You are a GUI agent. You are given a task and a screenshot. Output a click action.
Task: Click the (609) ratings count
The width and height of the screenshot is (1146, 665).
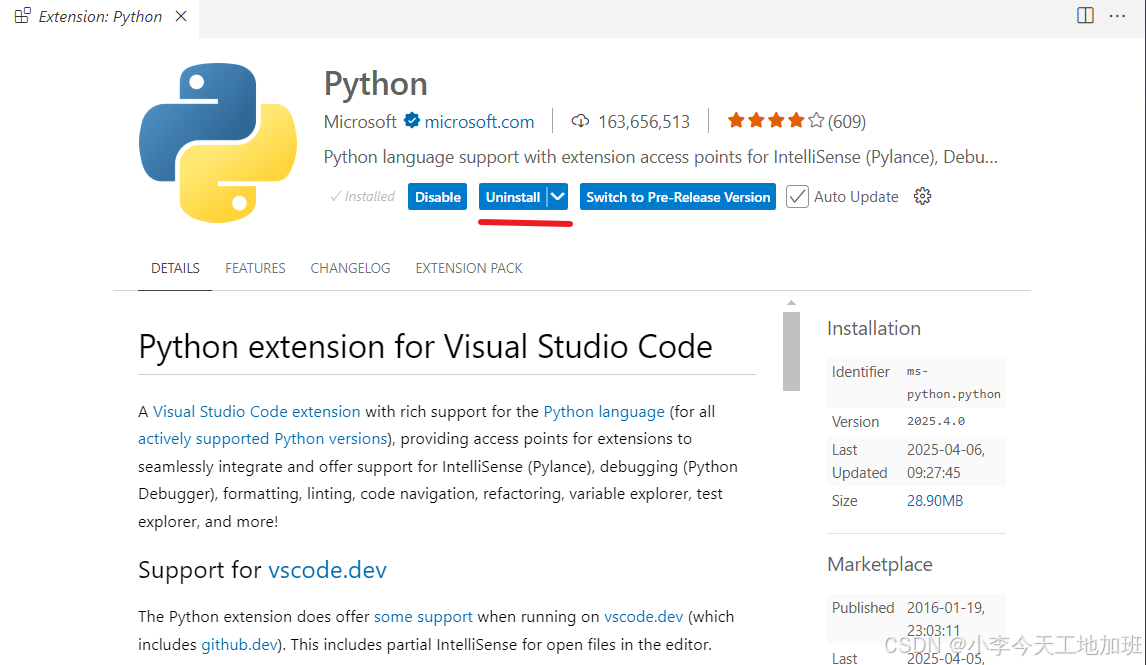click(x=846, y=121)
